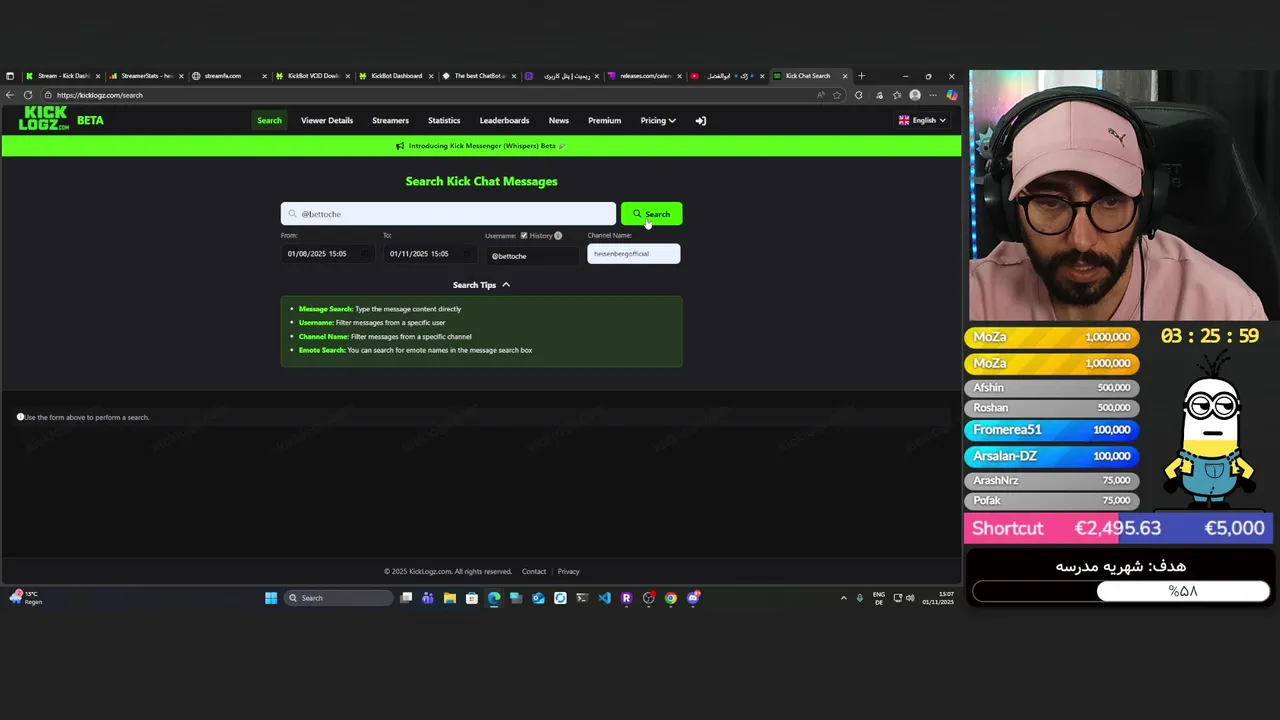Bookmark page with the star icon
The image size is (1280, 720).
pos(837,95)
